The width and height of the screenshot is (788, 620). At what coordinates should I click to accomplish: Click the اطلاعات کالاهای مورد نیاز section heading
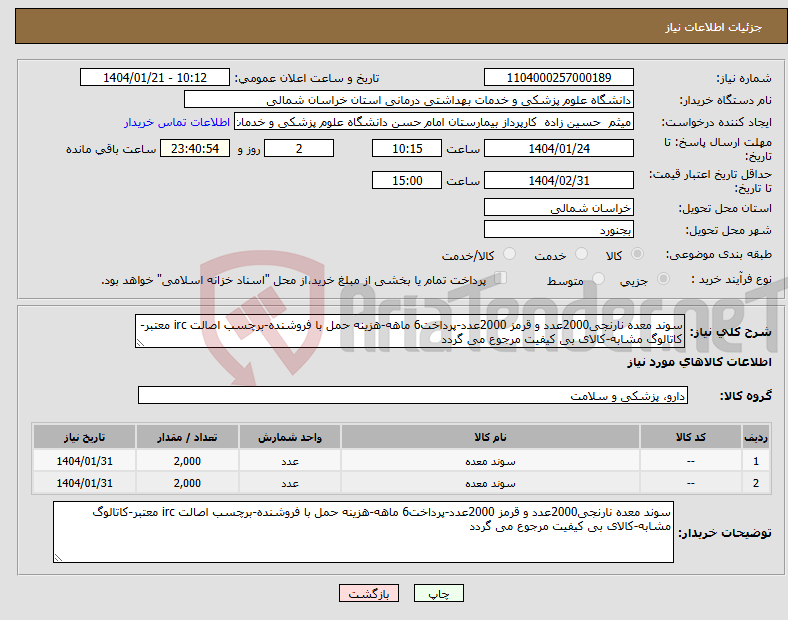pyautogui.click(x=699, y=362)
